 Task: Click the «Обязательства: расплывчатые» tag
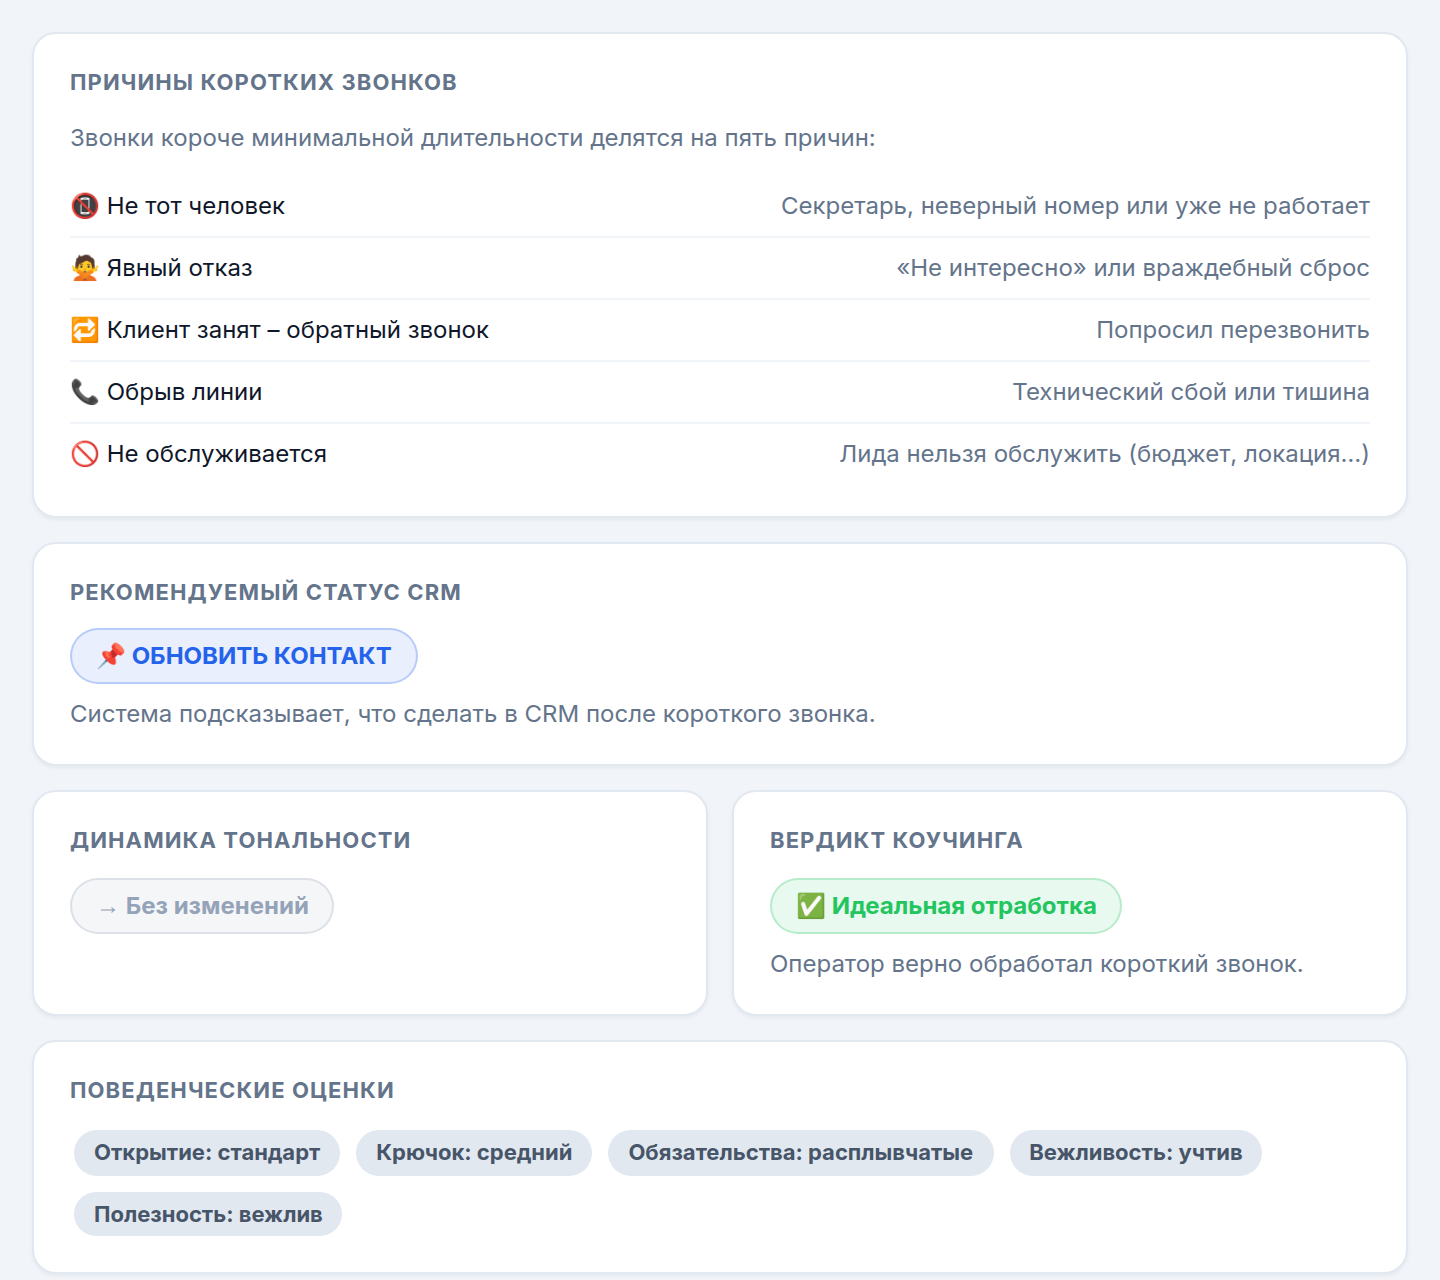(801, 1153)
